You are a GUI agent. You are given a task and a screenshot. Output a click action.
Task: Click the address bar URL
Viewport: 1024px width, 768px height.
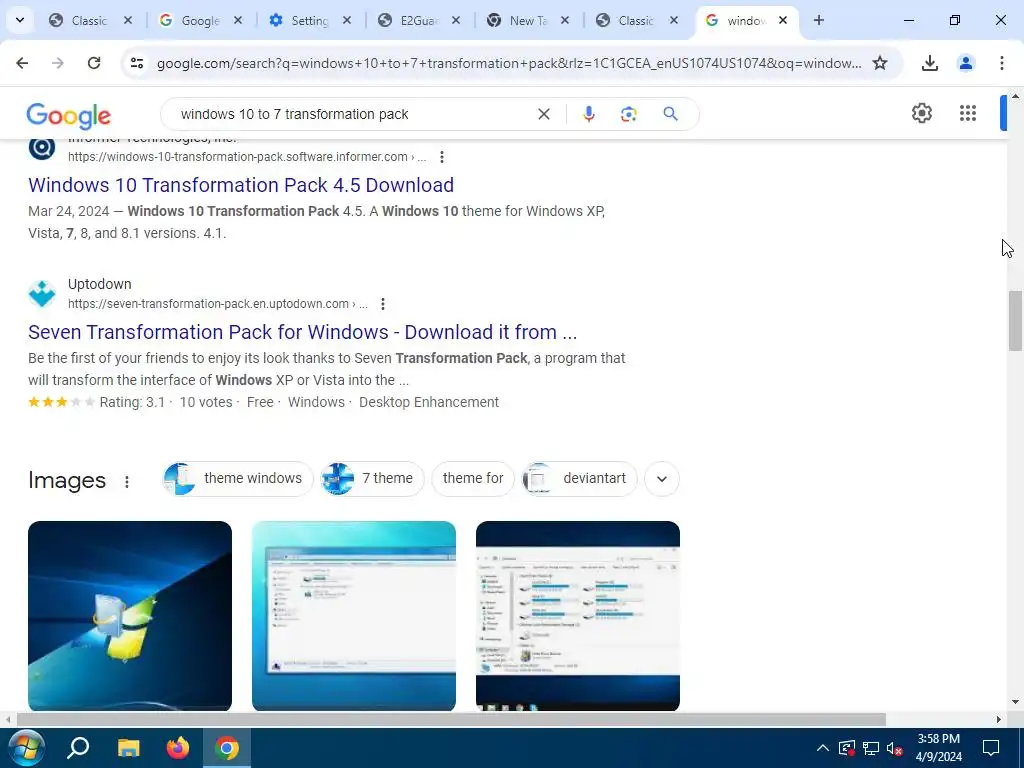coord(509,63)
